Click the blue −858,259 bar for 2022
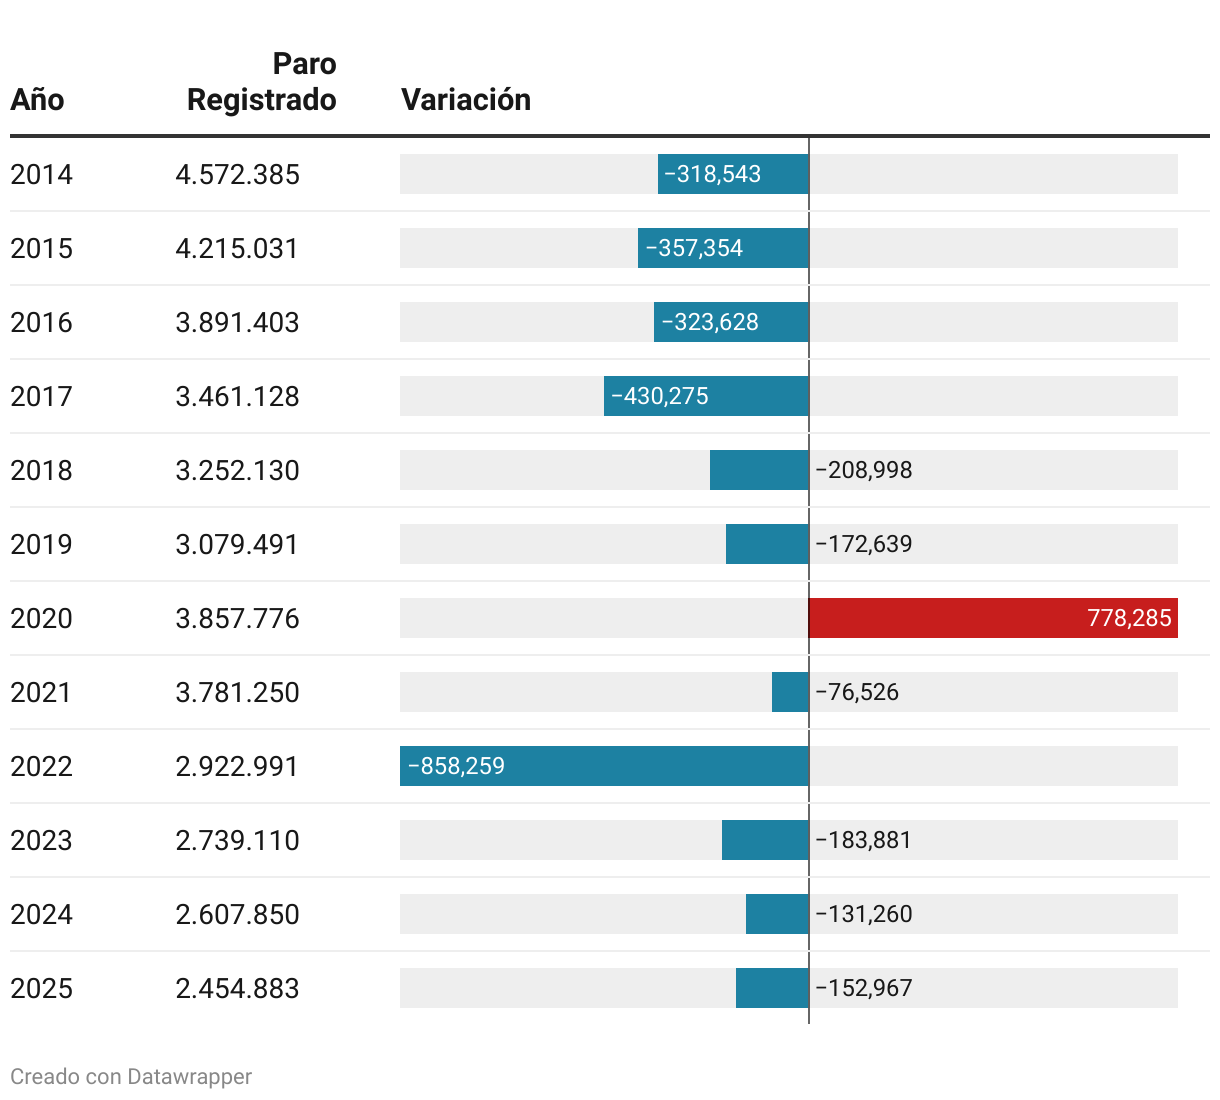Screen dimensions: 1220x1100 [604, 766]
